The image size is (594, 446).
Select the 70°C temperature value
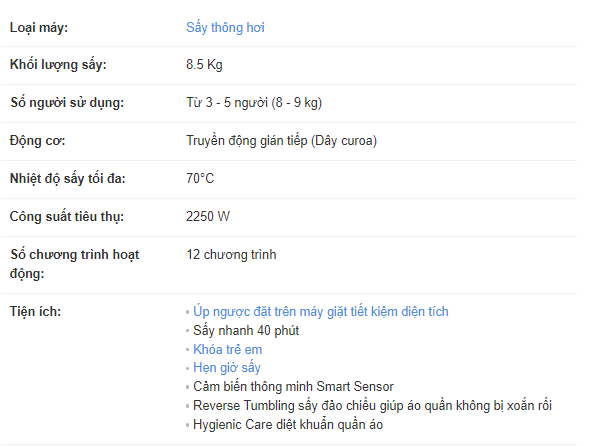(200, 178)
